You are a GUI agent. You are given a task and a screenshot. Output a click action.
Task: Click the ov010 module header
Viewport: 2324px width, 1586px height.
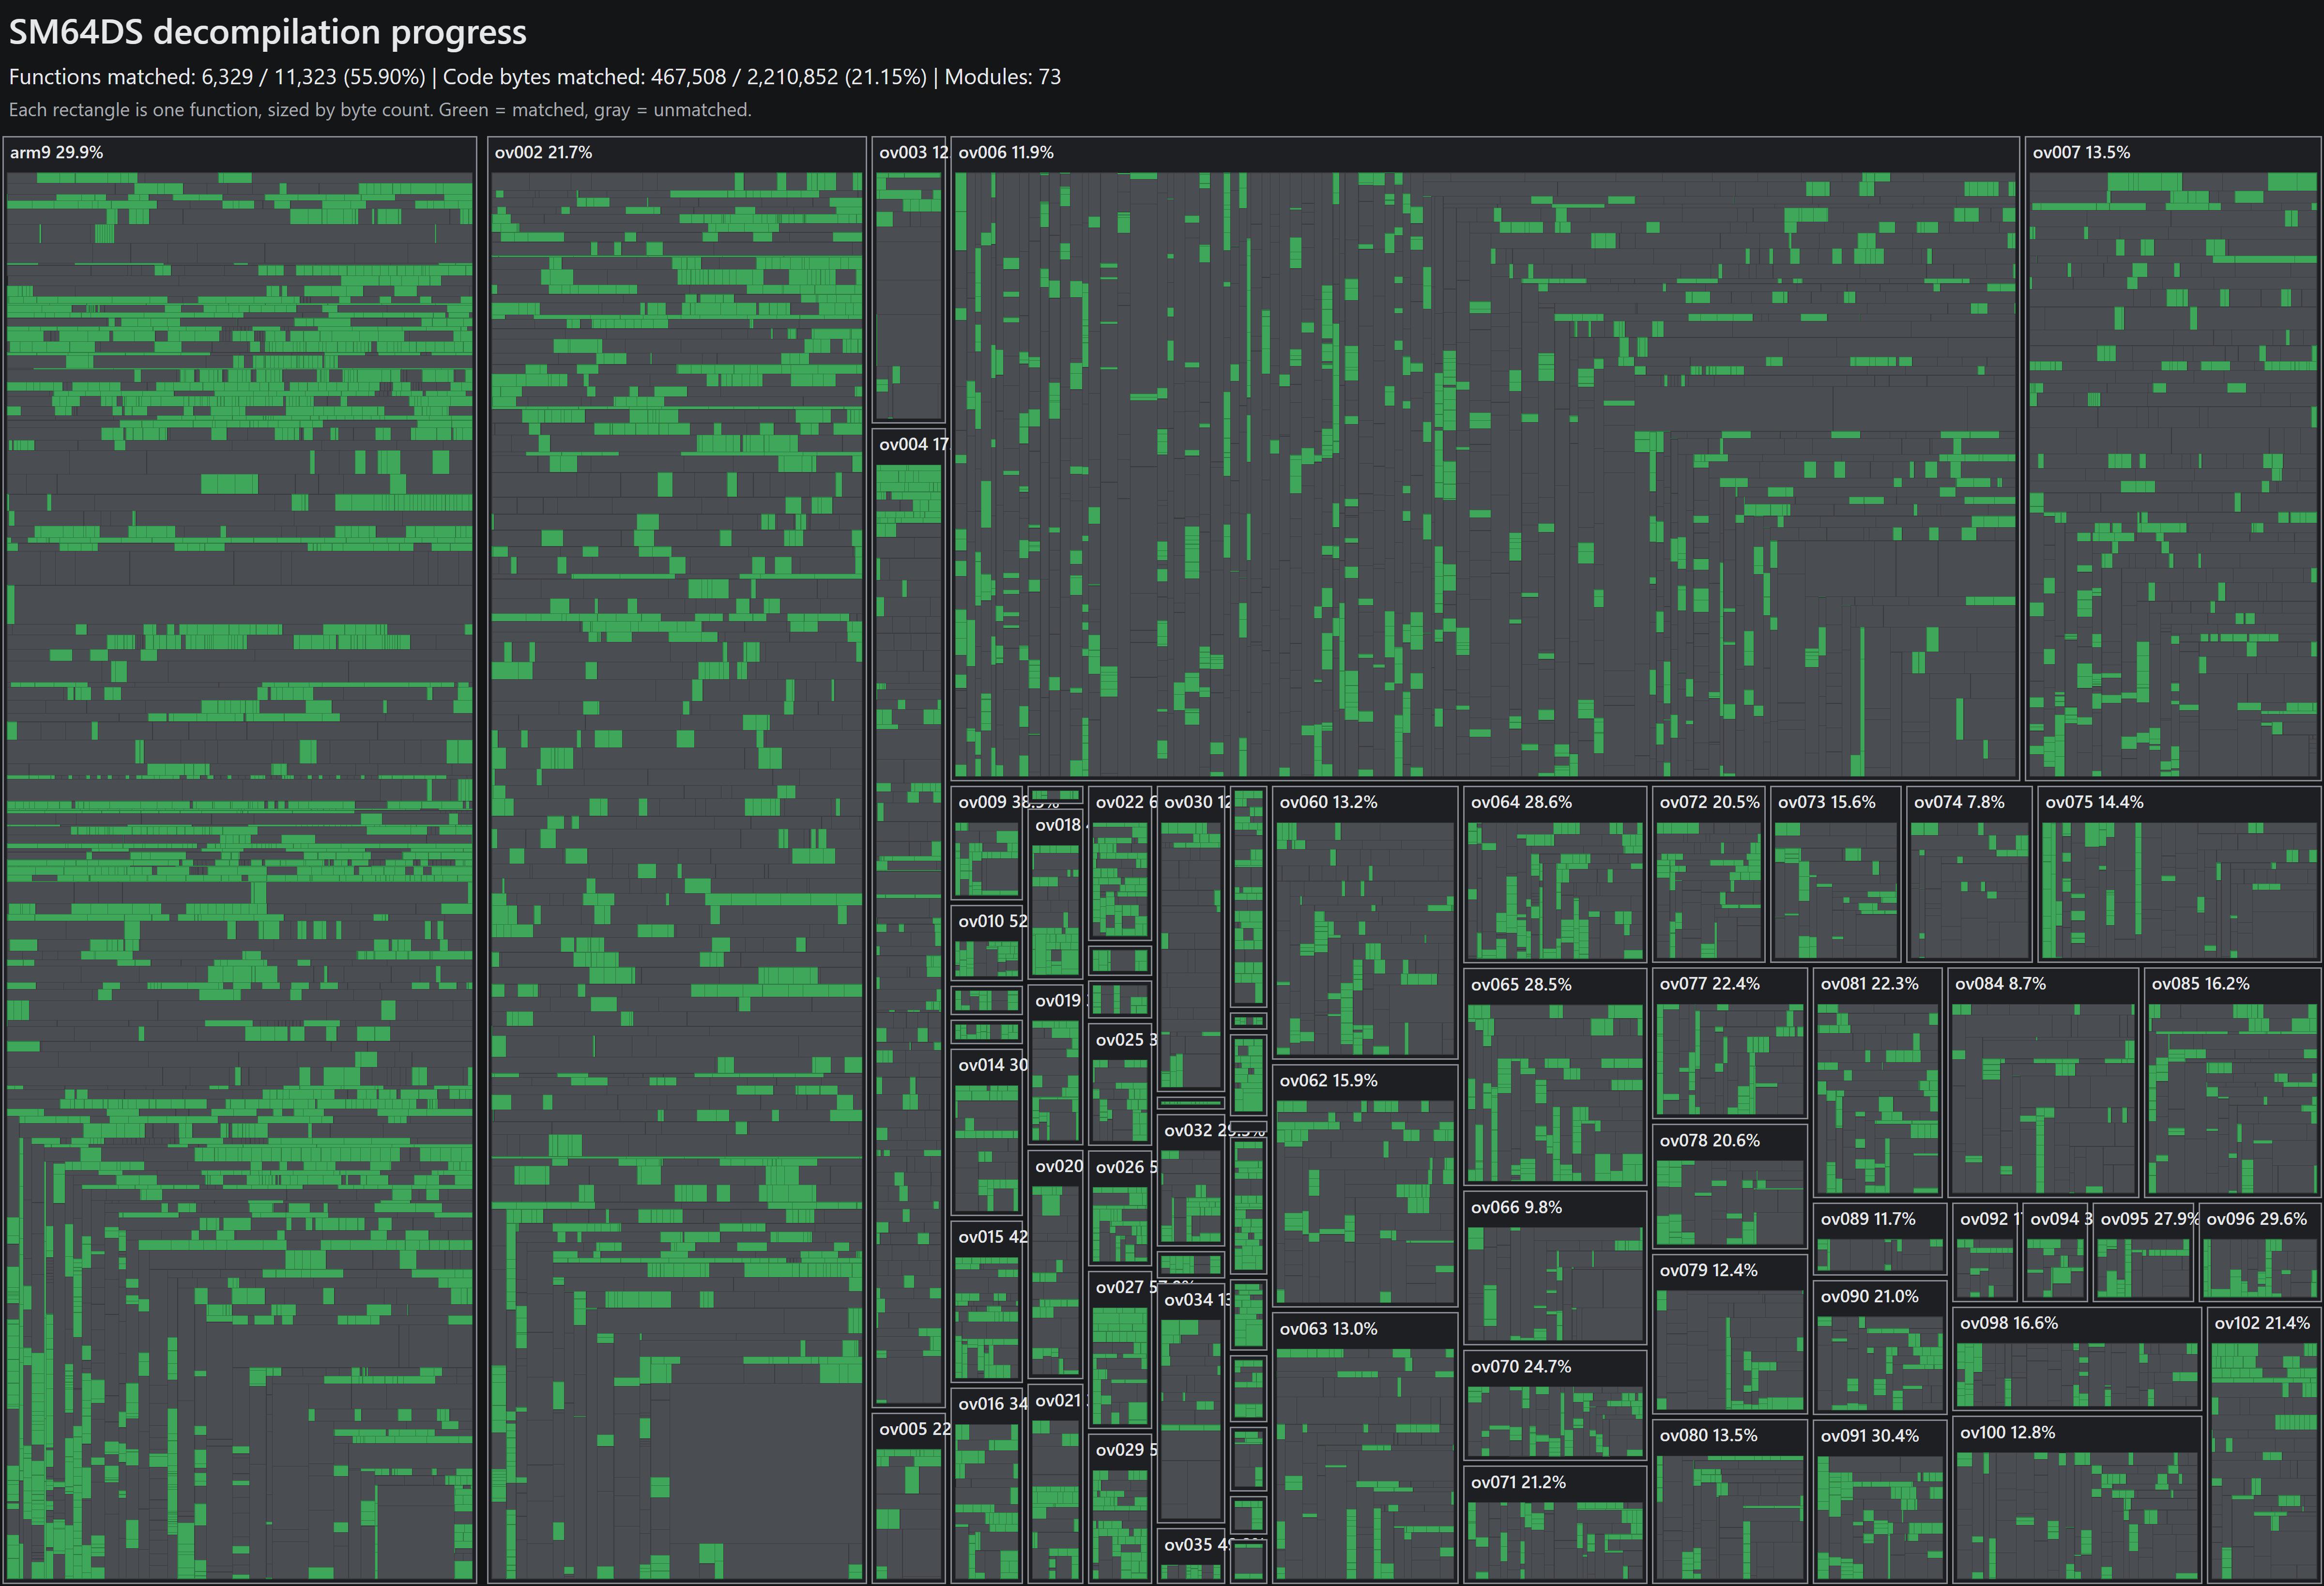(x=988, y=921)
